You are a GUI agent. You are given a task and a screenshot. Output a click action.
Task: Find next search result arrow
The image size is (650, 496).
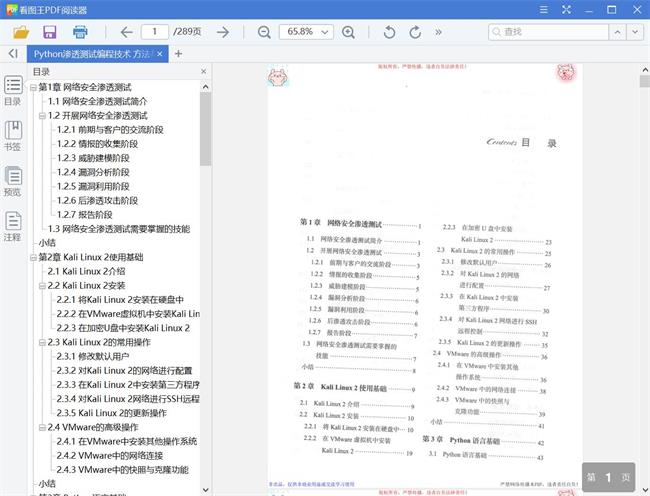tap(635, 32)
